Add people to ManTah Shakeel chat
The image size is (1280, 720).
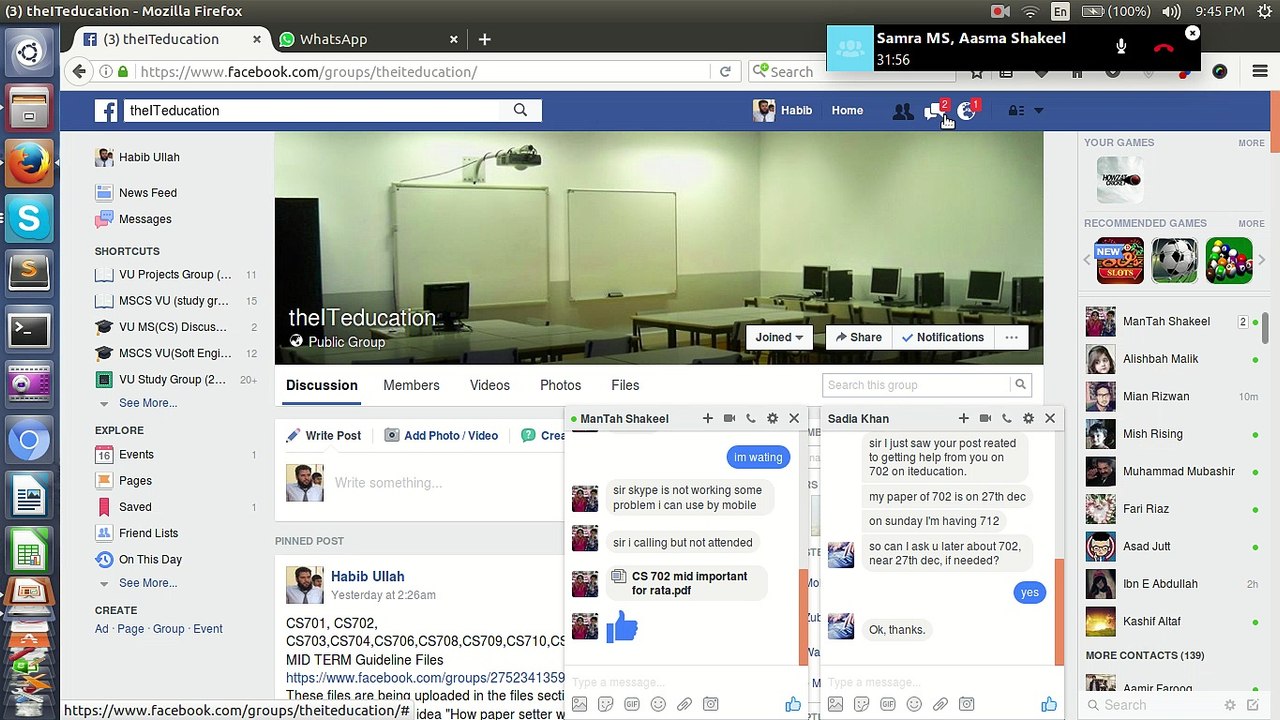[708, 418]
